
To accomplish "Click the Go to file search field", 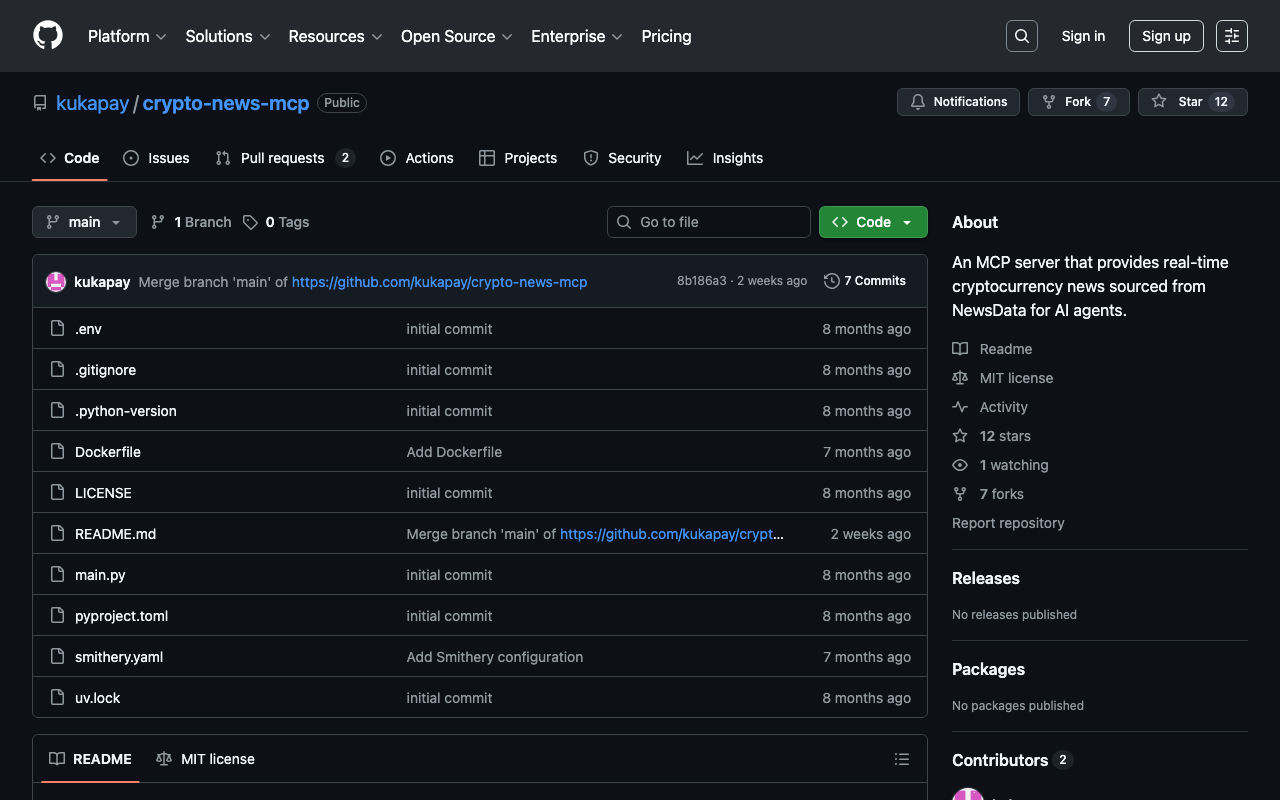I will (x=709, y=222).
